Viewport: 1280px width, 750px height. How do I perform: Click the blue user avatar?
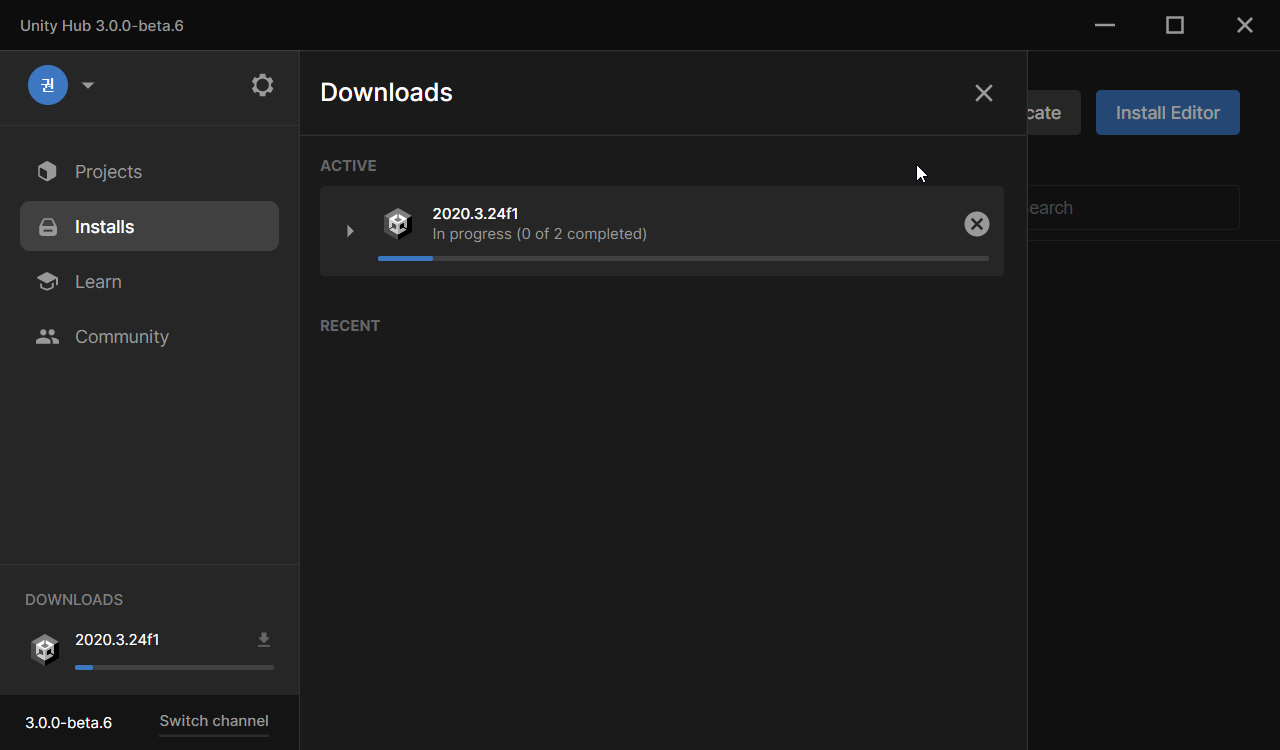point(48,85)
